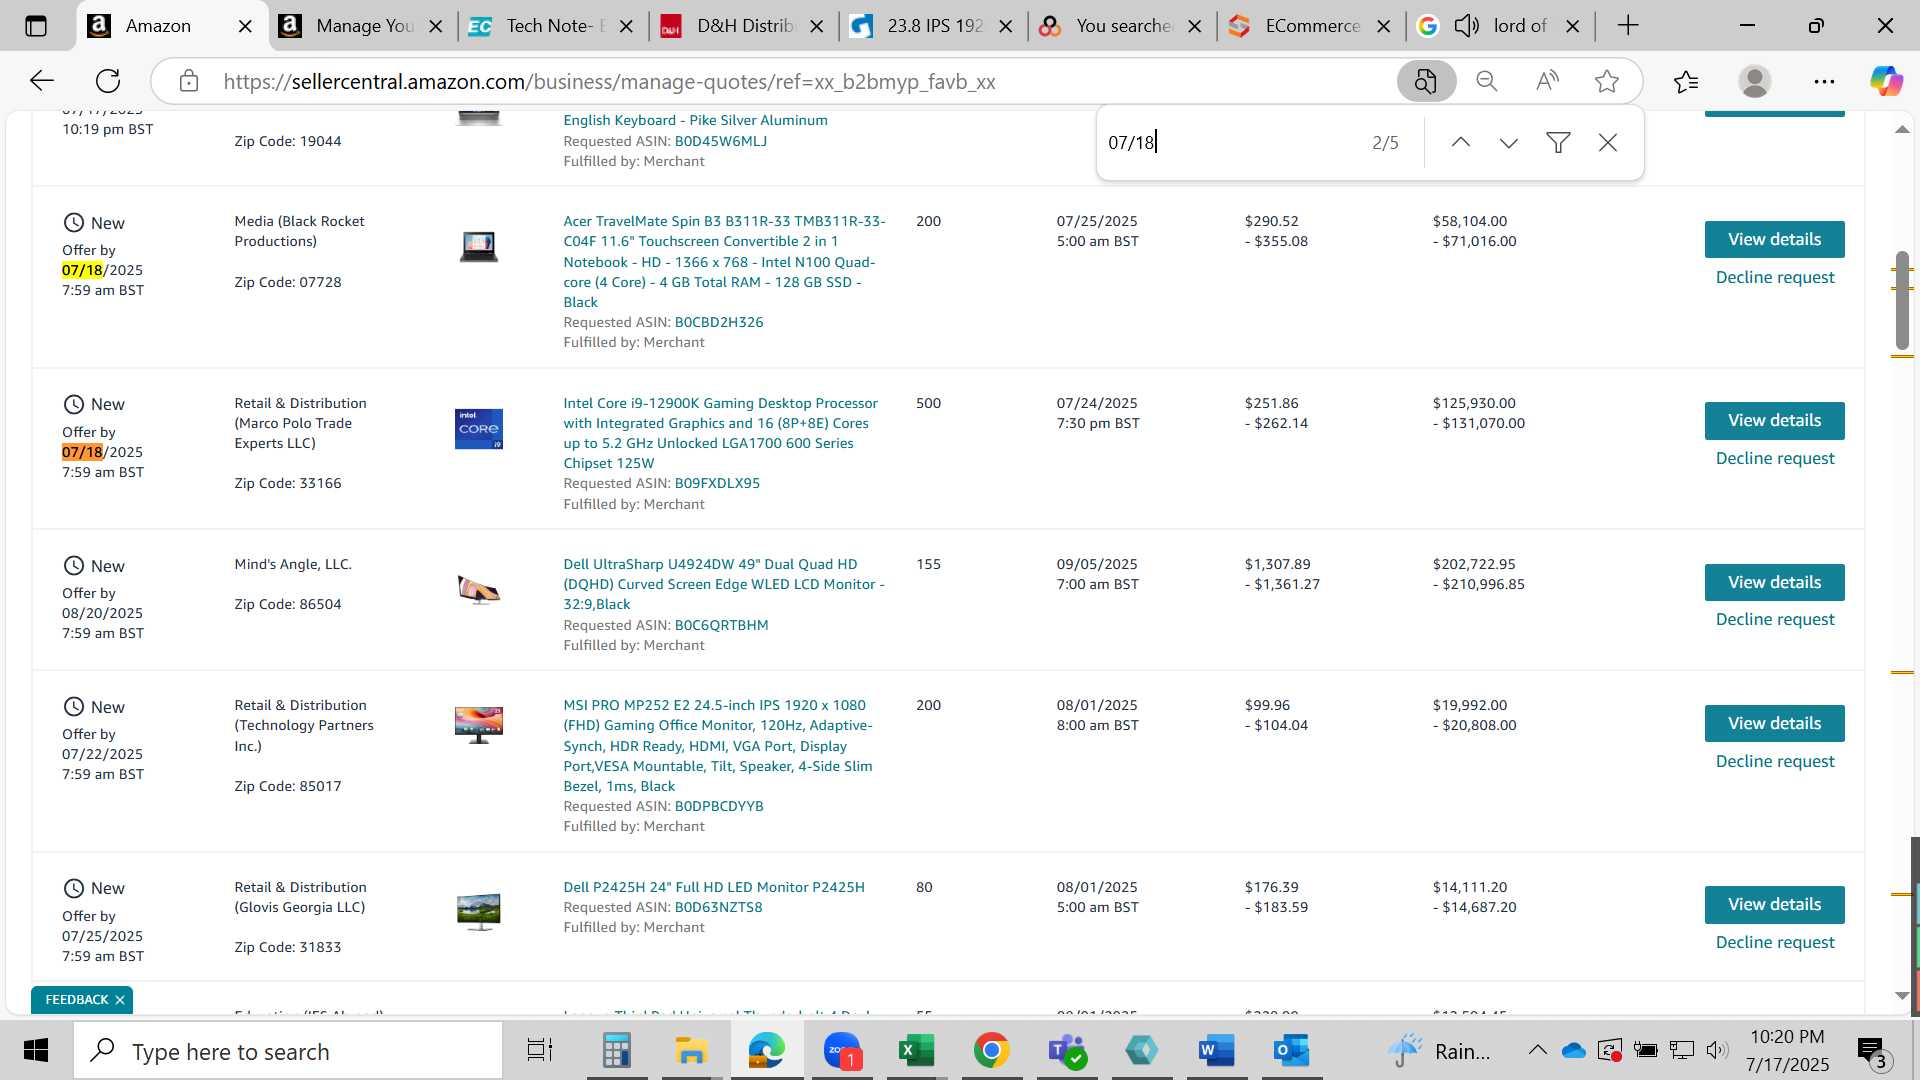
Task: Start Read aloud for this page
Action: 1547,81
